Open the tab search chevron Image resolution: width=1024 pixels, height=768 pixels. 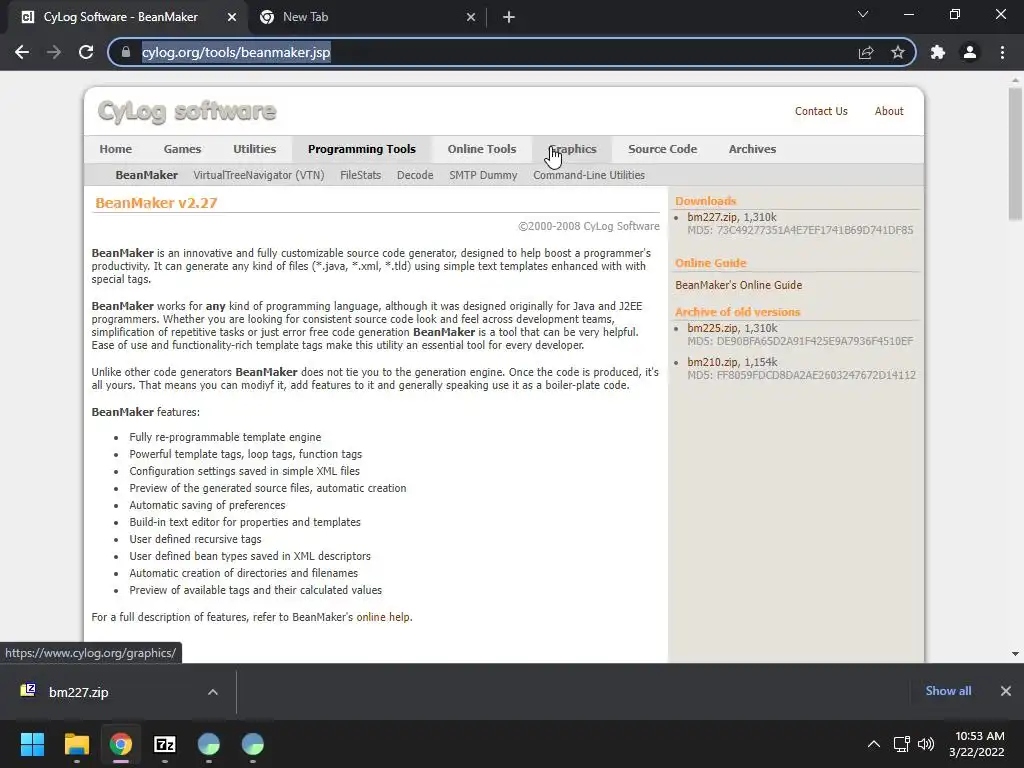(x=863, y=14)
